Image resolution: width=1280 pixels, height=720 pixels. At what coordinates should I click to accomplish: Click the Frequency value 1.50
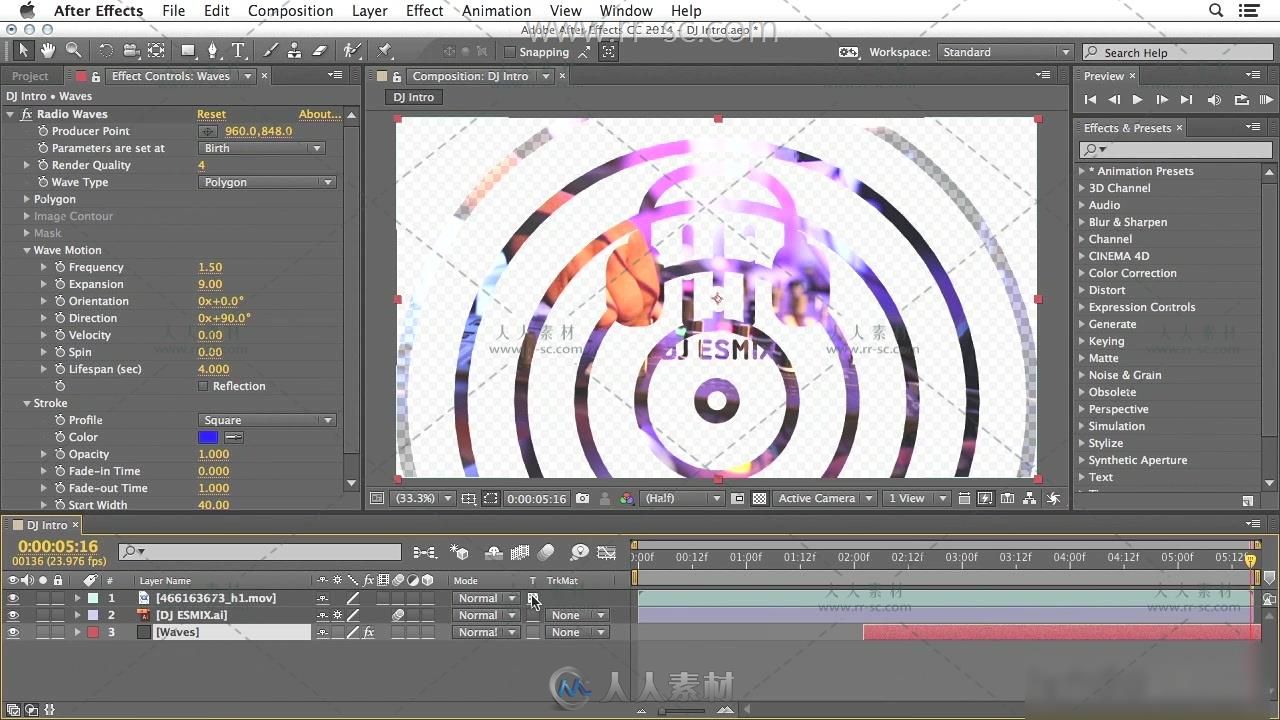point(210,267)
